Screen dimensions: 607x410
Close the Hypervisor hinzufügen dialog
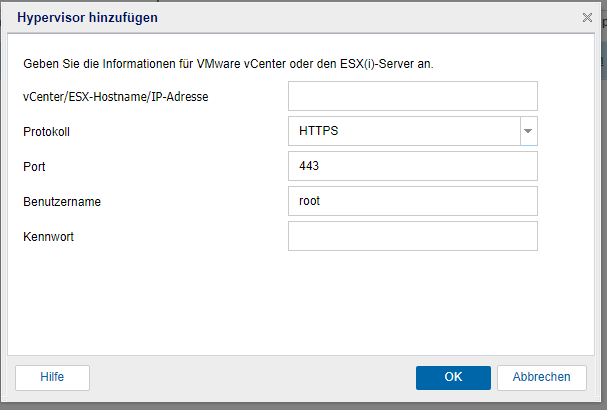587,17
